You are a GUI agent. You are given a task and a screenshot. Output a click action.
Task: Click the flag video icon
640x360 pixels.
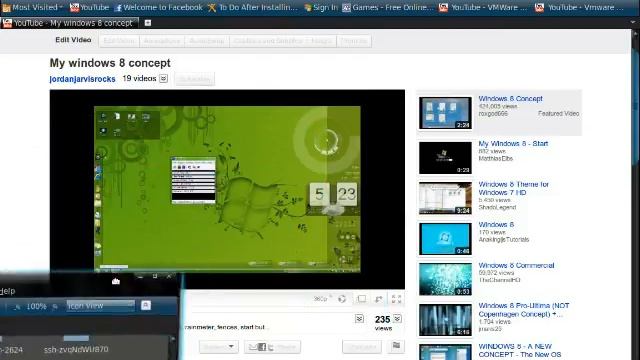point(396,346)
